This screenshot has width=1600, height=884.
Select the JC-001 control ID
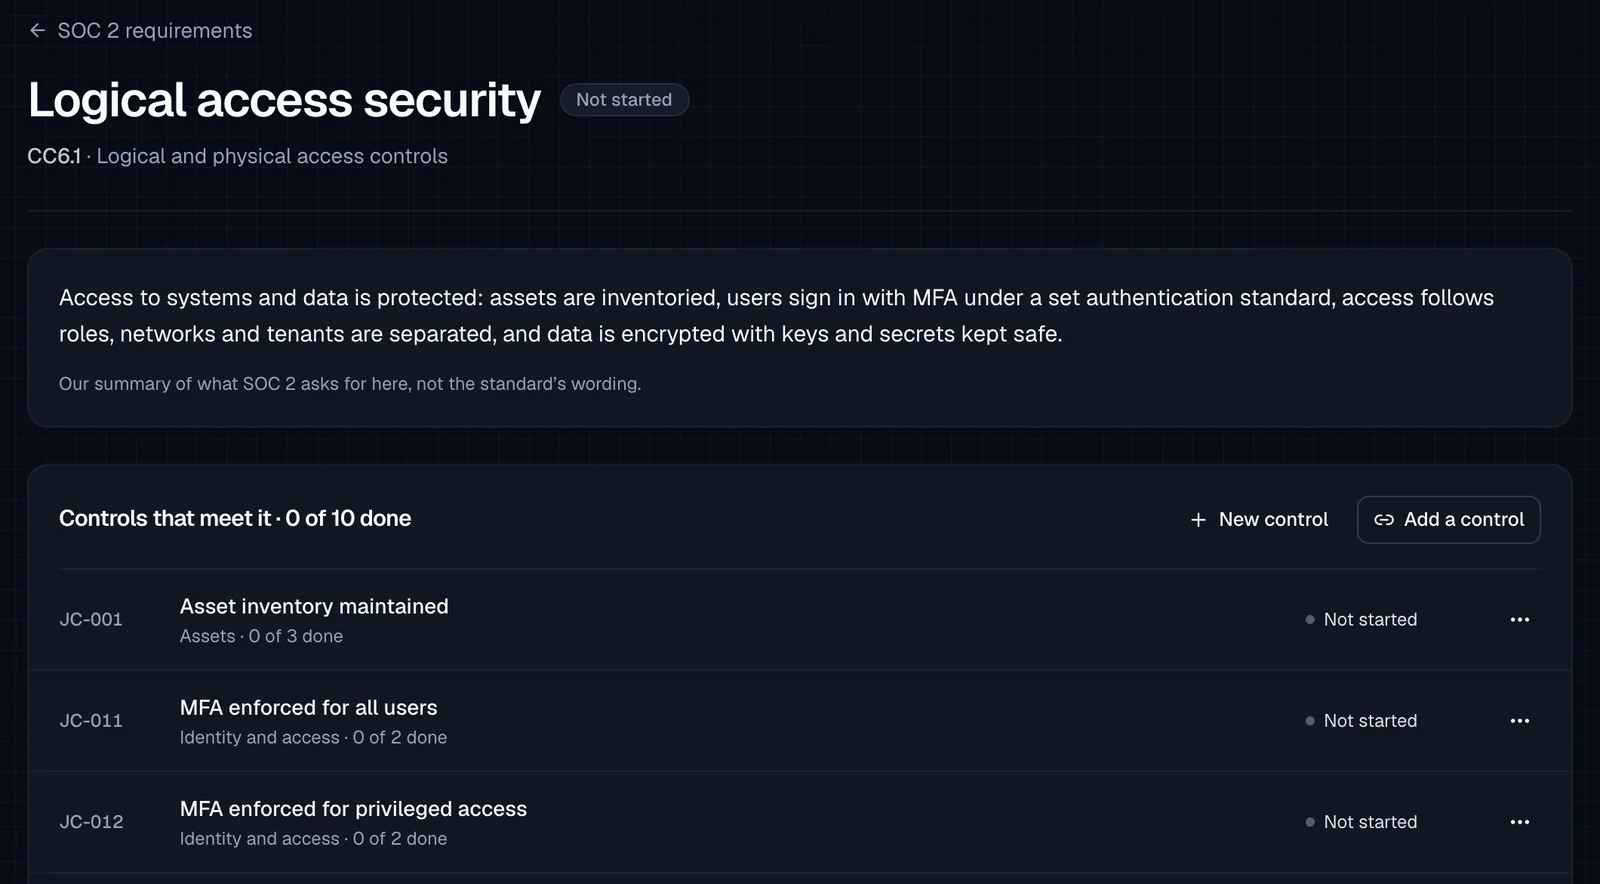[x=91, y=620]
